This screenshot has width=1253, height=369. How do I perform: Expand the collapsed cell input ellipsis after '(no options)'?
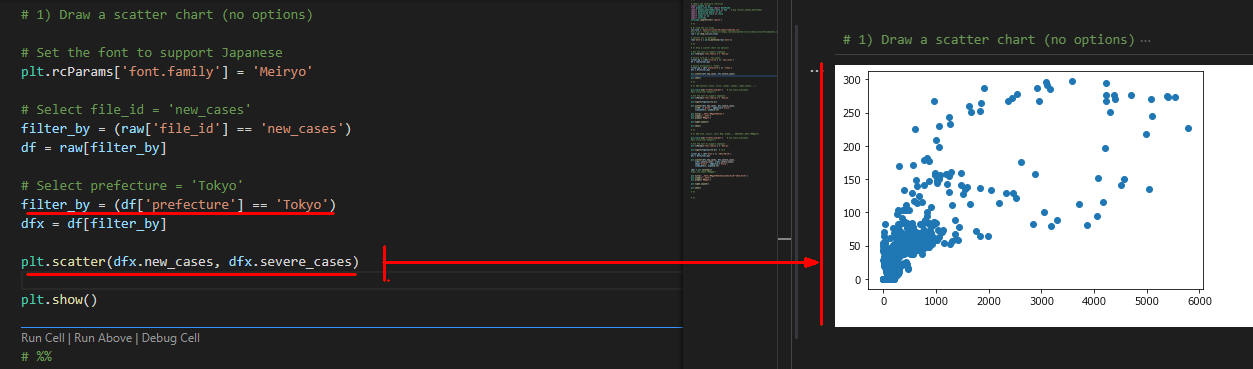pyautogui.click(x=1144, y=40)
